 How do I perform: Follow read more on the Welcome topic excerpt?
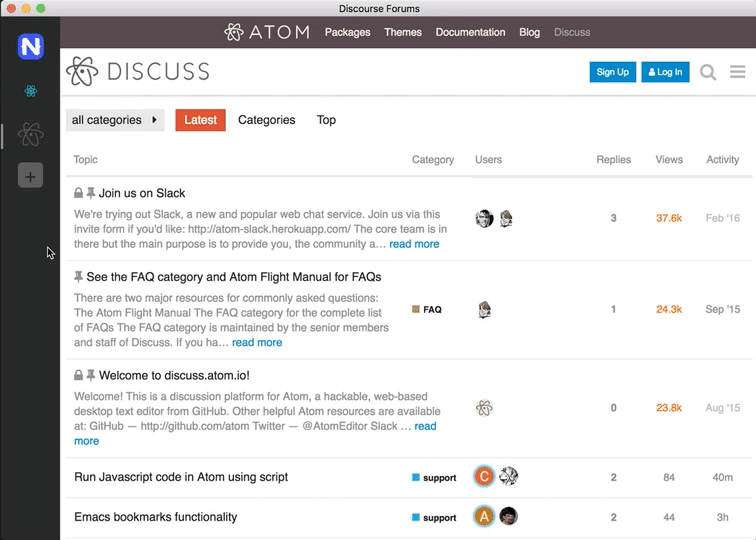(x=425, y=426)
